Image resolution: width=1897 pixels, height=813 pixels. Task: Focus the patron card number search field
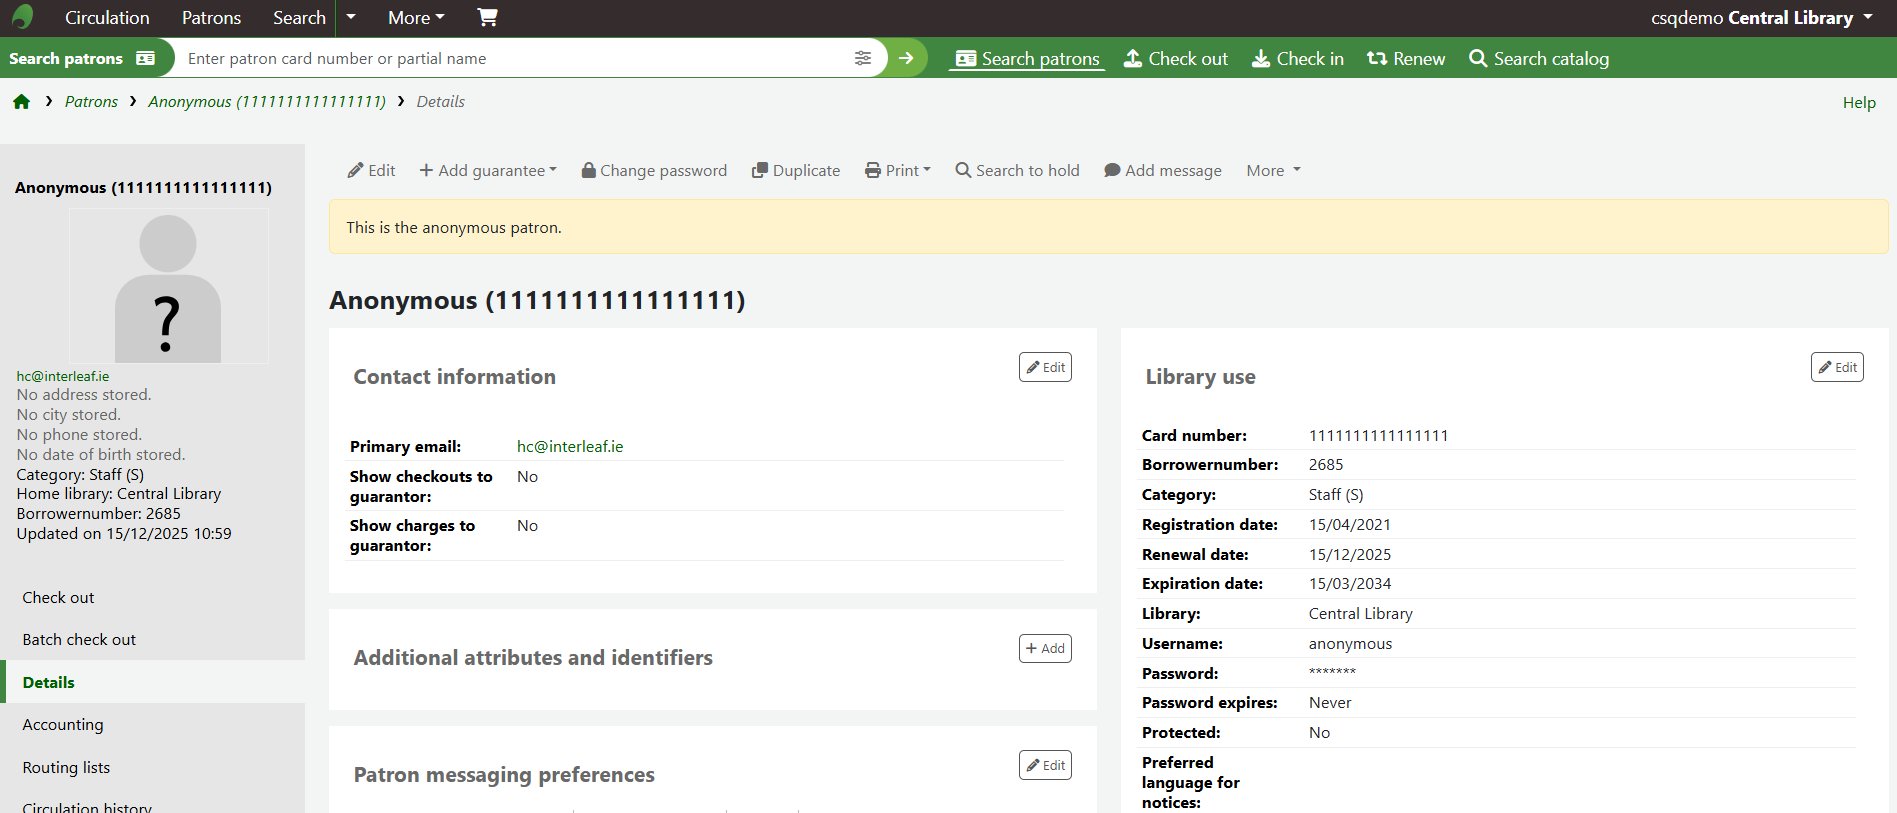[515, 58]
